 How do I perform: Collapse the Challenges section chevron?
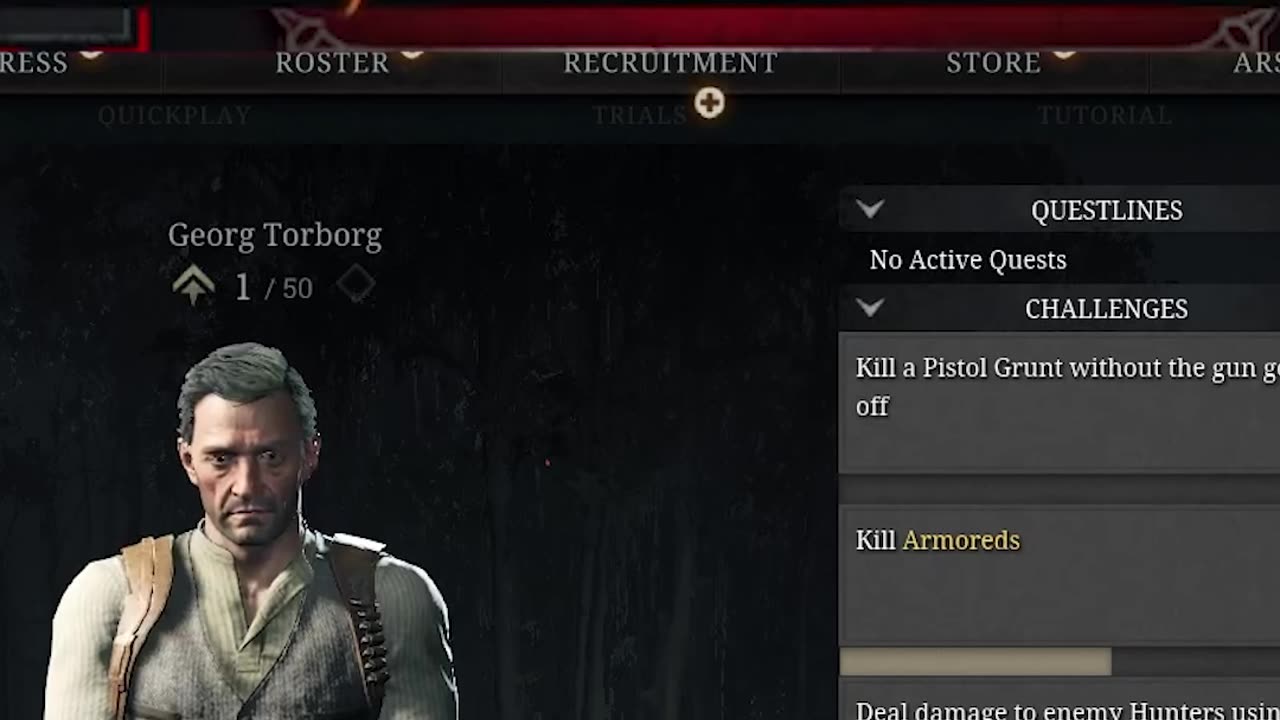tap(870, 308)
